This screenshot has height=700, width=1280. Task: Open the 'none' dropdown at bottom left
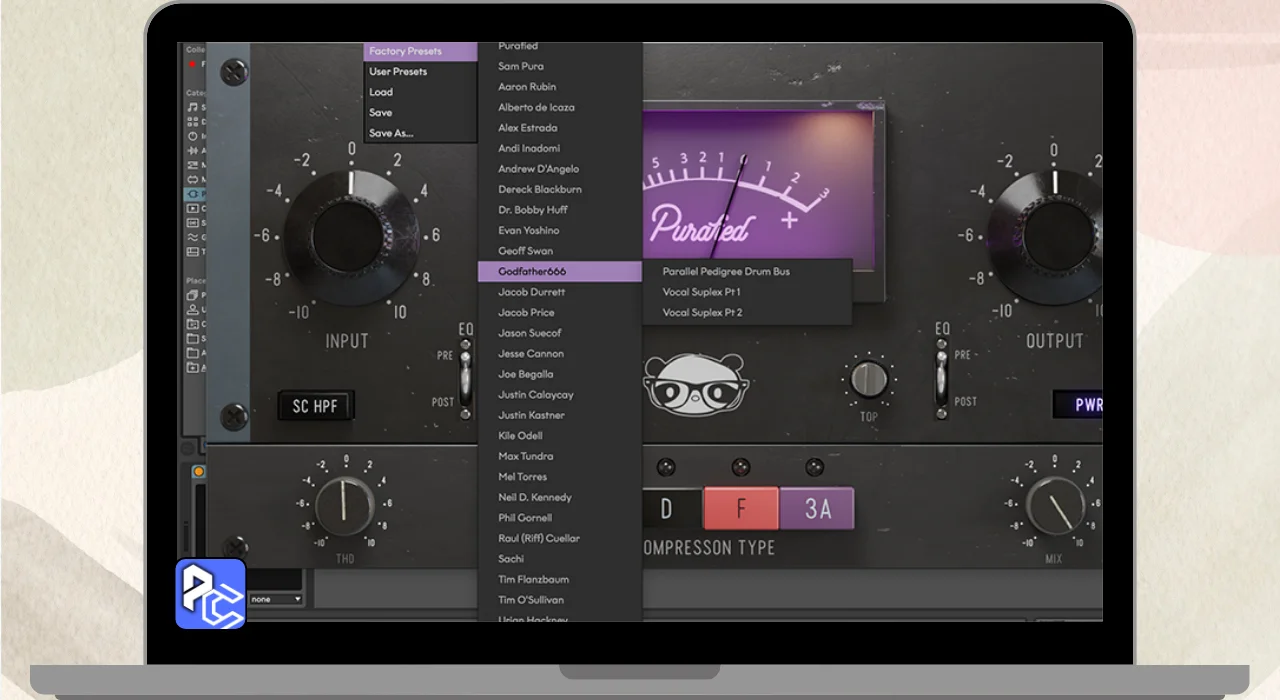pos(276,599)
